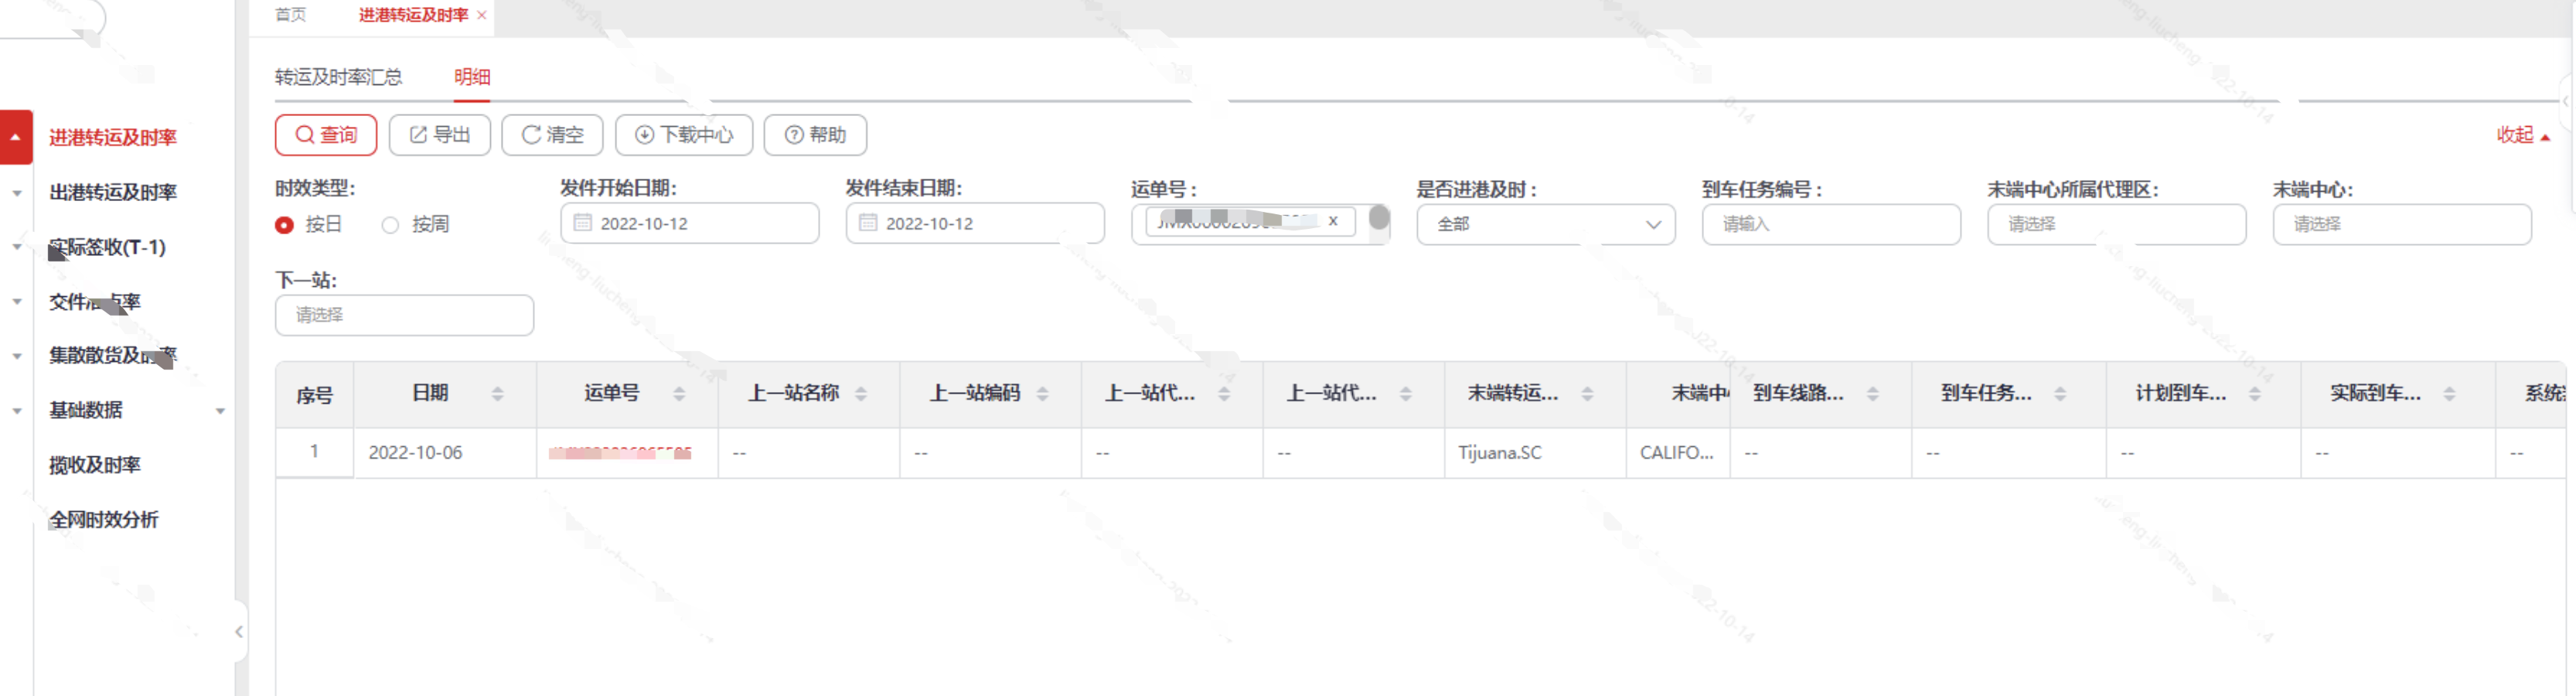Open 实际签收(T-1) in sidebar
2576x696 pixels.
tap(107, 247)
